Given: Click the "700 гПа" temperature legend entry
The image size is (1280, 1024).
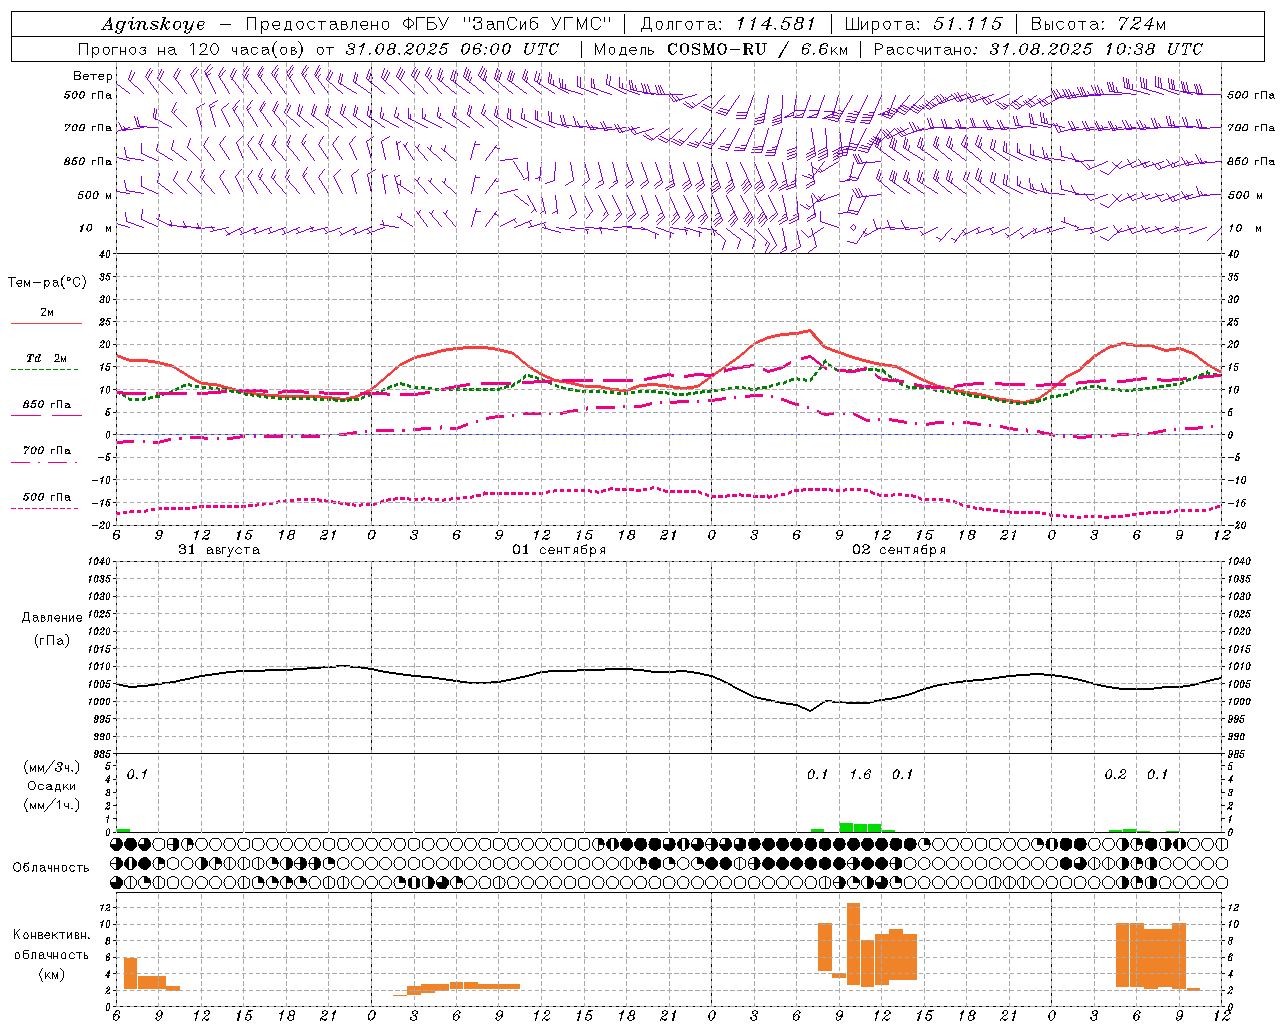Looking at the screenshot, I should (46, 454).
